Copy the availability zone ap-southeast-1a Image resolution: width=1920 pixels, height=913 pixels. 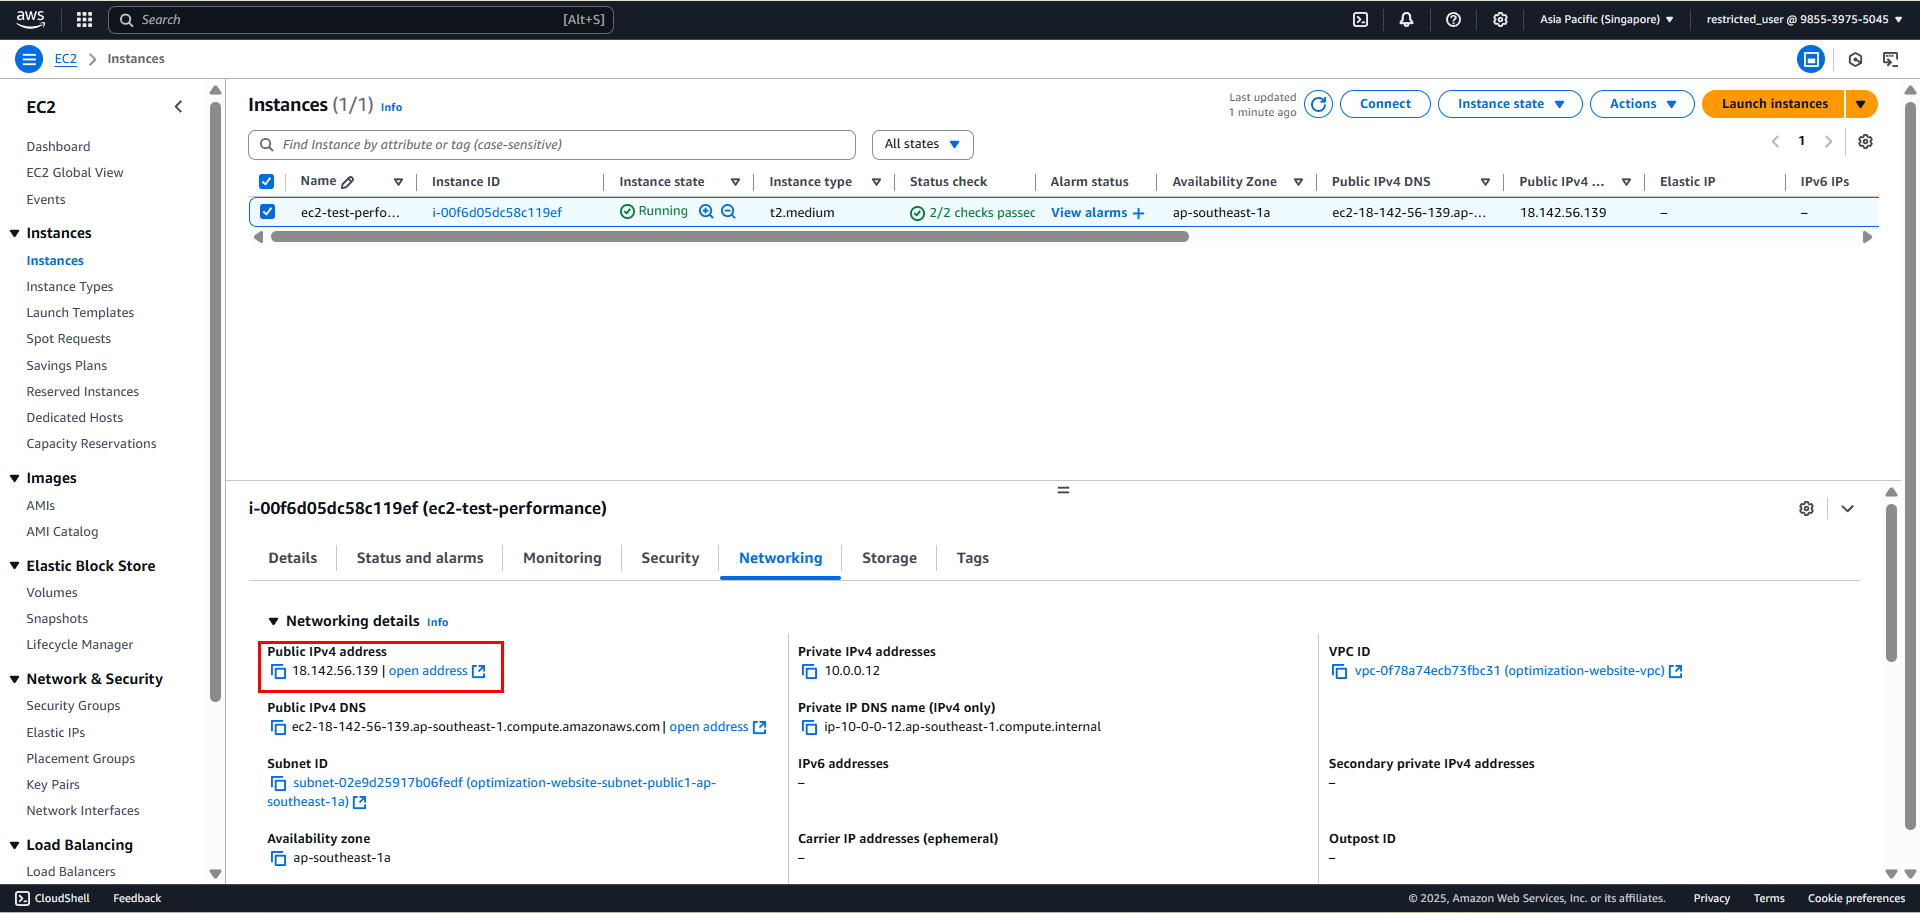(279, 858)
